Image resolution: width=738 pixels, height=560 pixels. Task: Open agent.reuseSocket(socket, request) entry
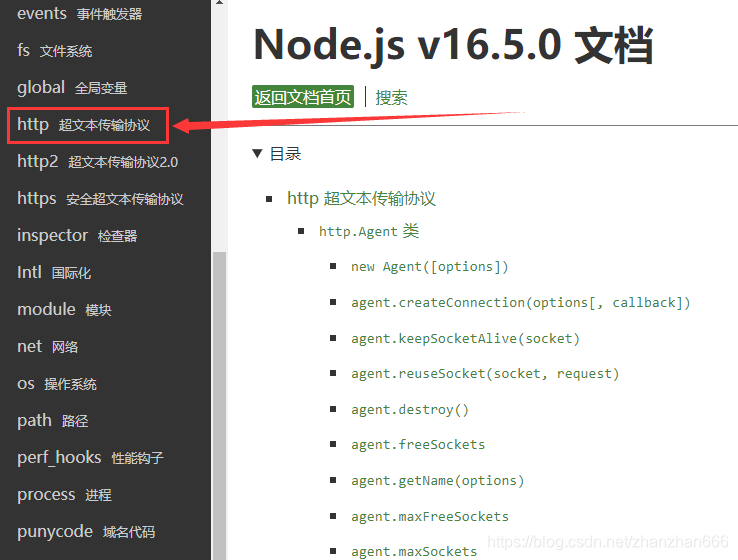(x=485, y=374)
